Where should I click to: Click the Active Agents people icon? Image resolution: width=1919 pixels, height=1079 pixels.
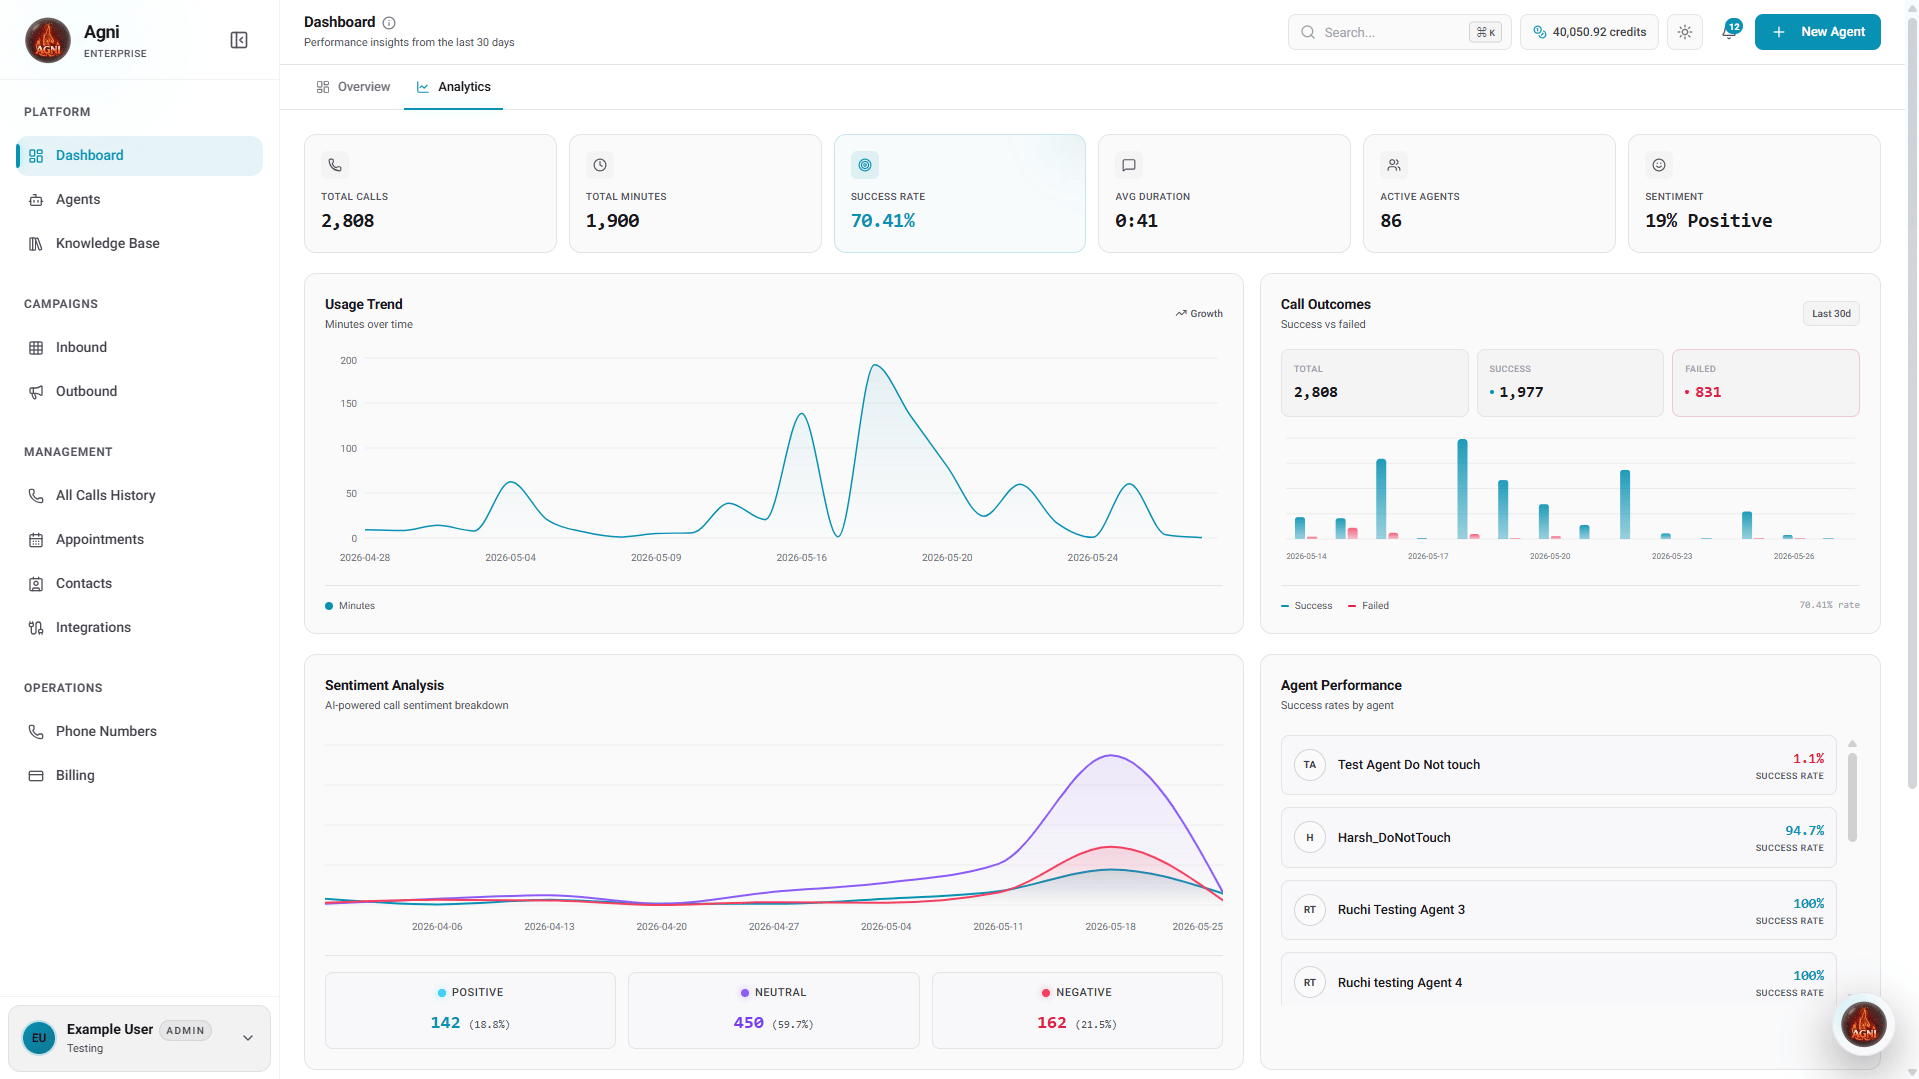[1394, 165]
